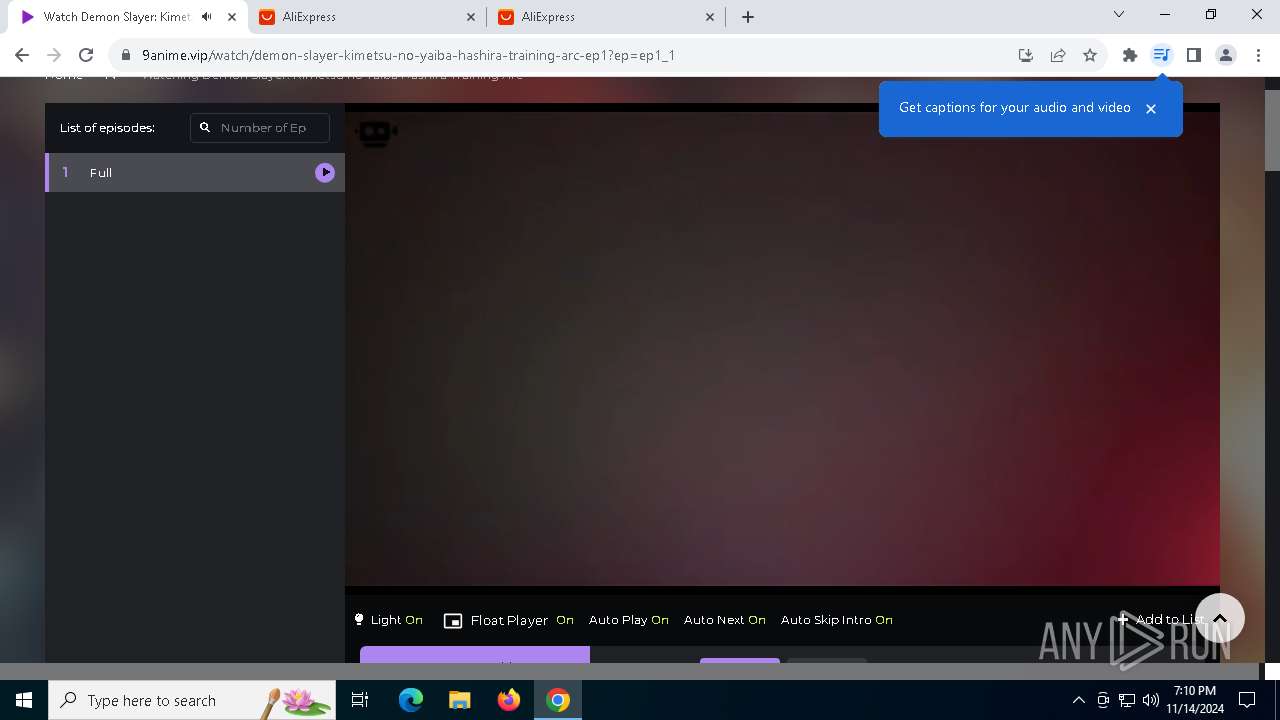This screenshot has height=720, width=1280.
Task: Show hidden system tray icons
Action: click(1078, 700)
